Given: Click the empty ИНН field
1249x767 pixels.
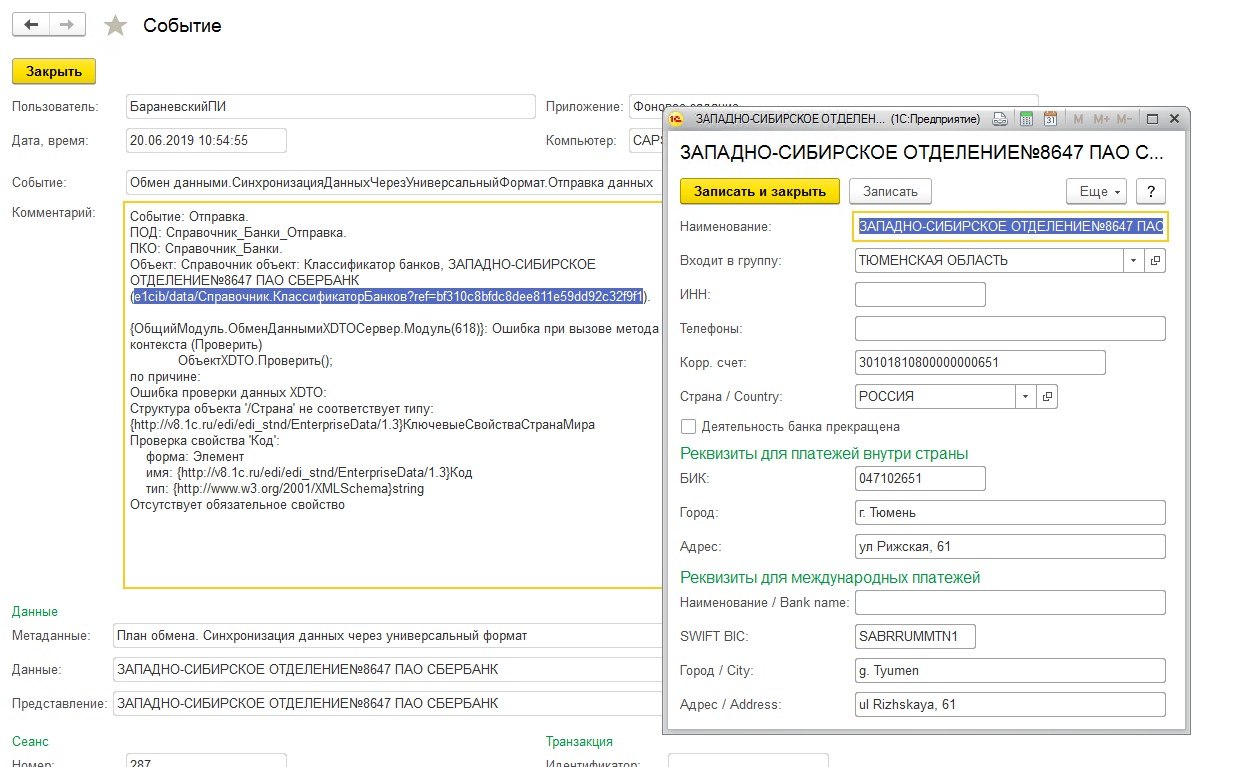Looking at the screenshot, I should point(921,294).
